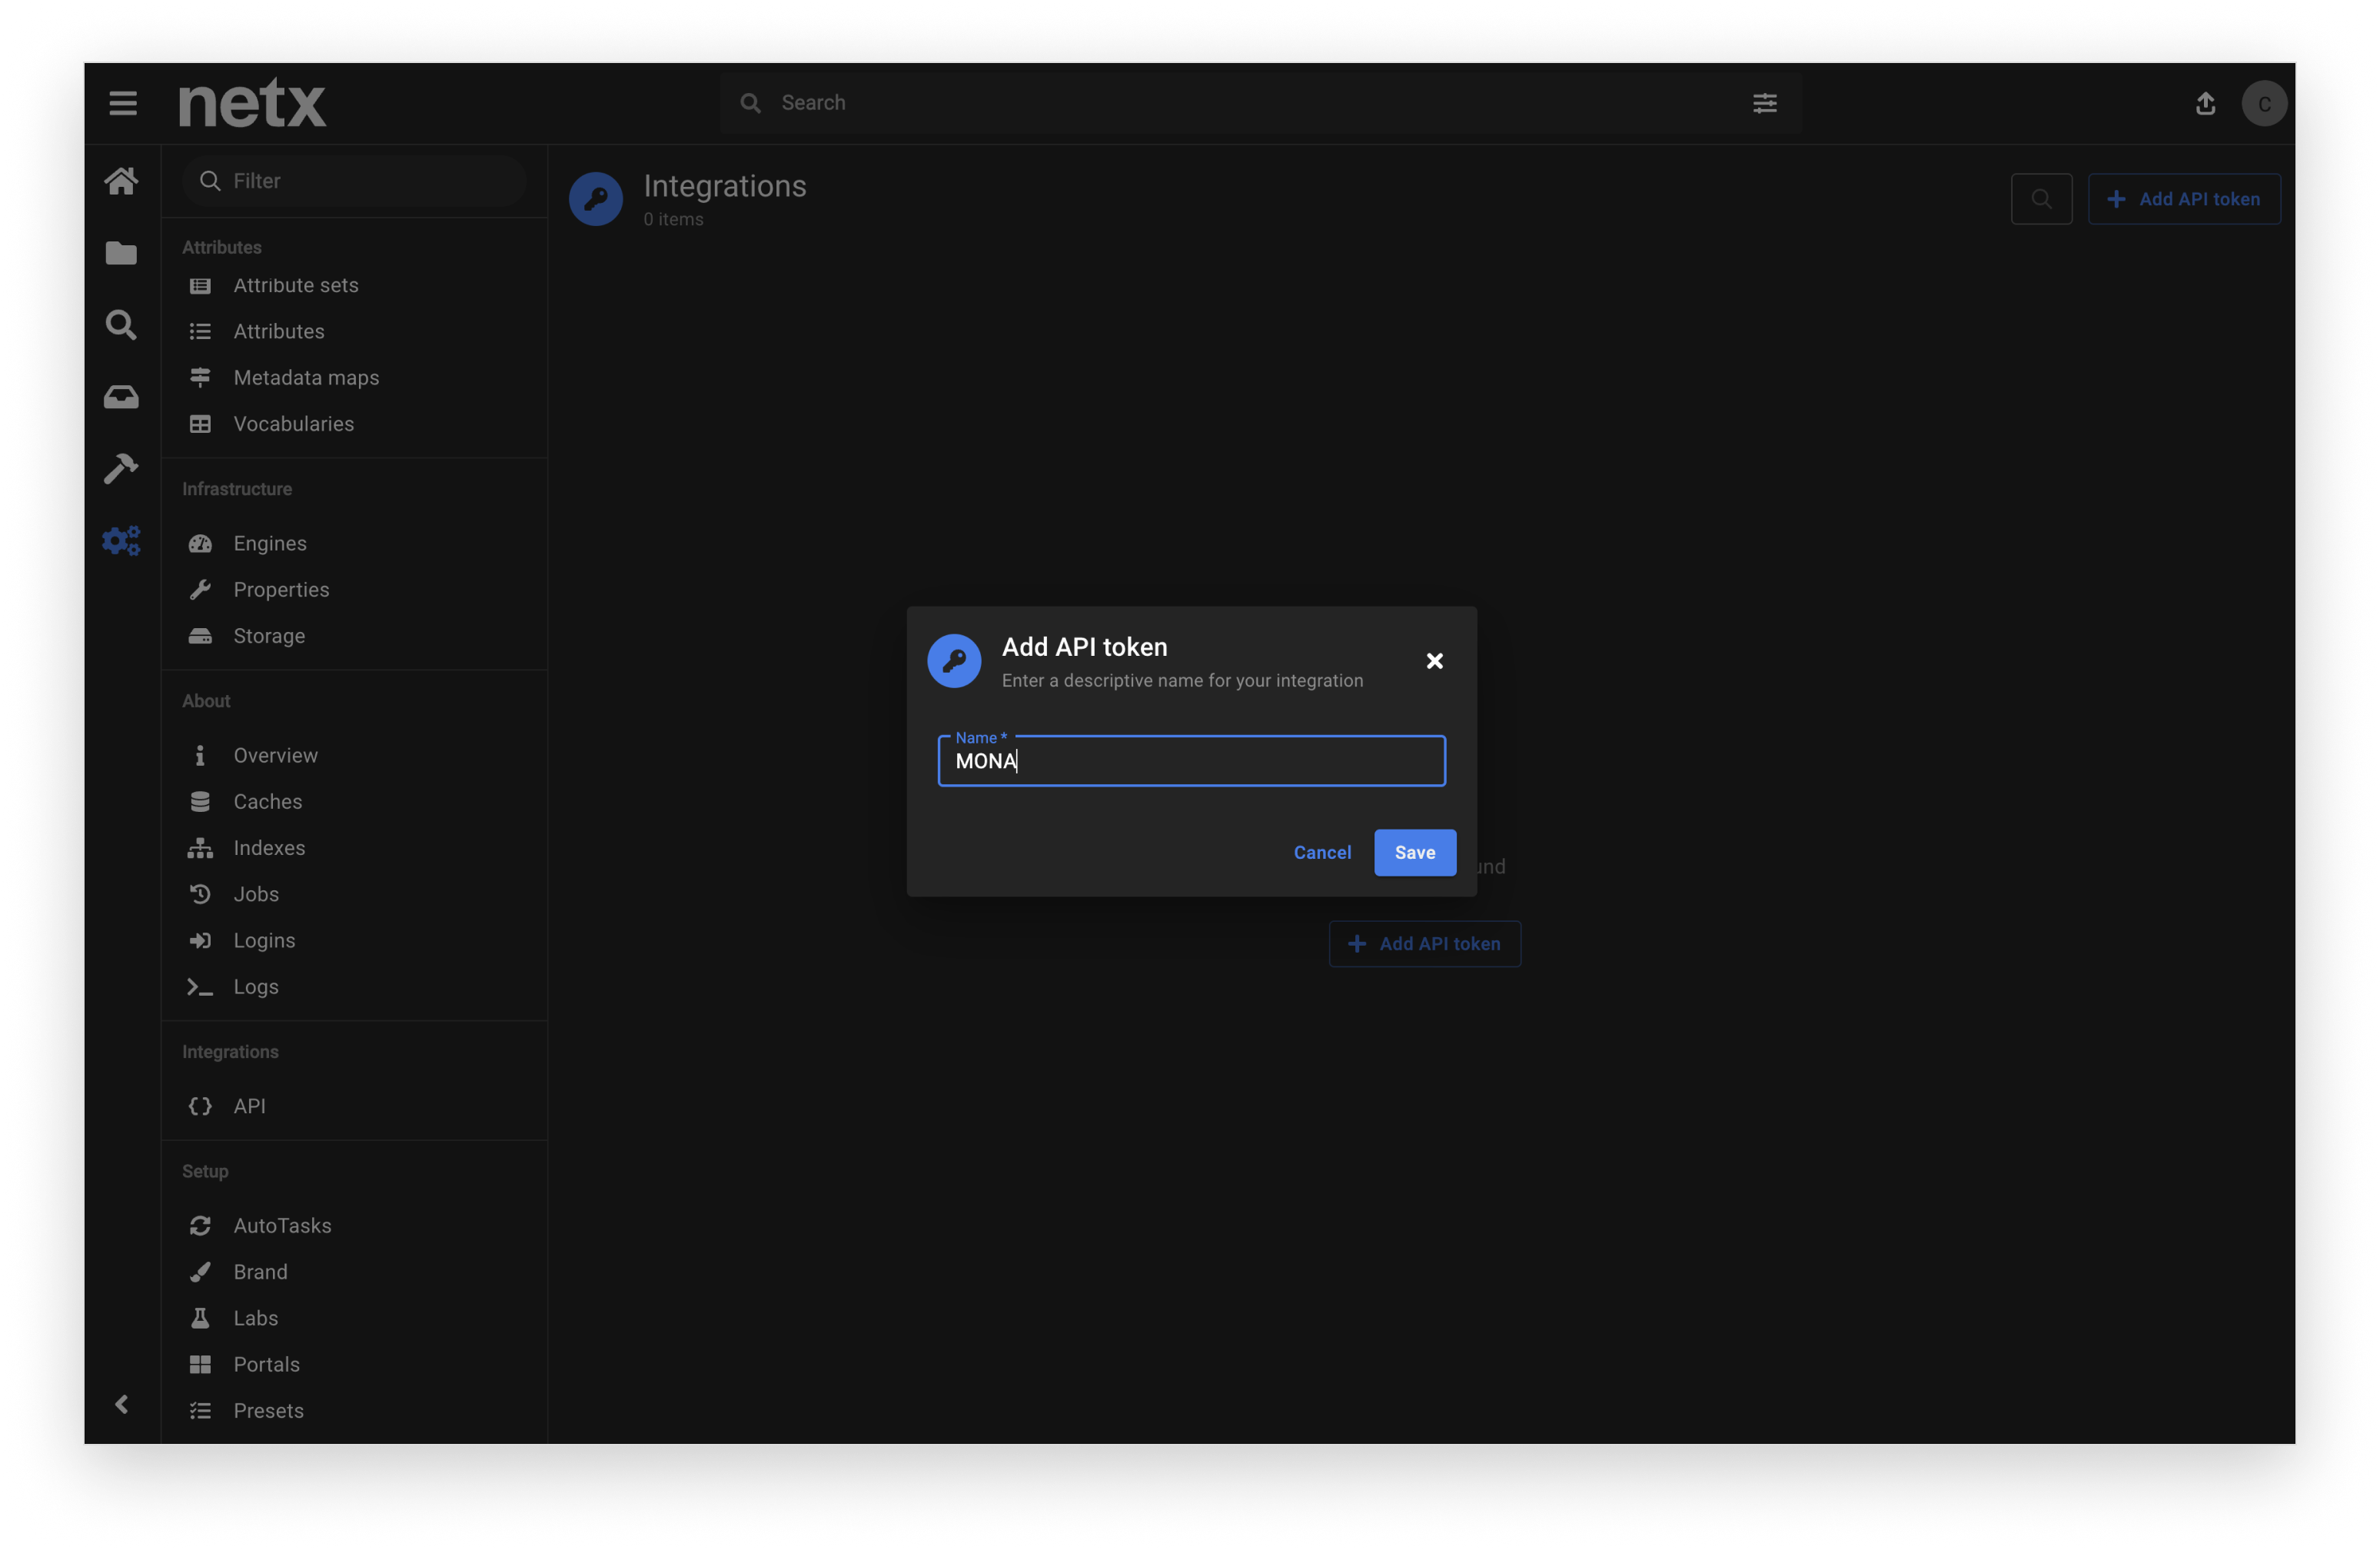The width and height of the screenshot is (2380, 1550).
Task: Click the Engines gauge icon
Action: tap(200, 543)
